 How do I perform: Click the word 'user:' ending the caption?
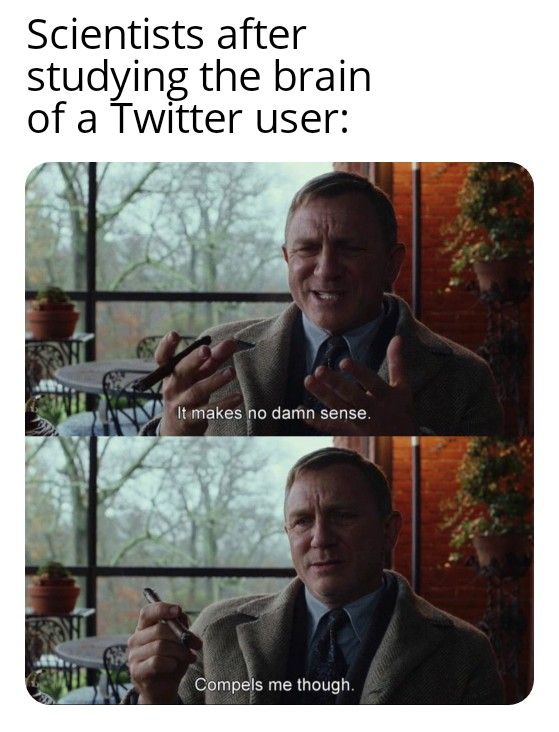point(303,118)
